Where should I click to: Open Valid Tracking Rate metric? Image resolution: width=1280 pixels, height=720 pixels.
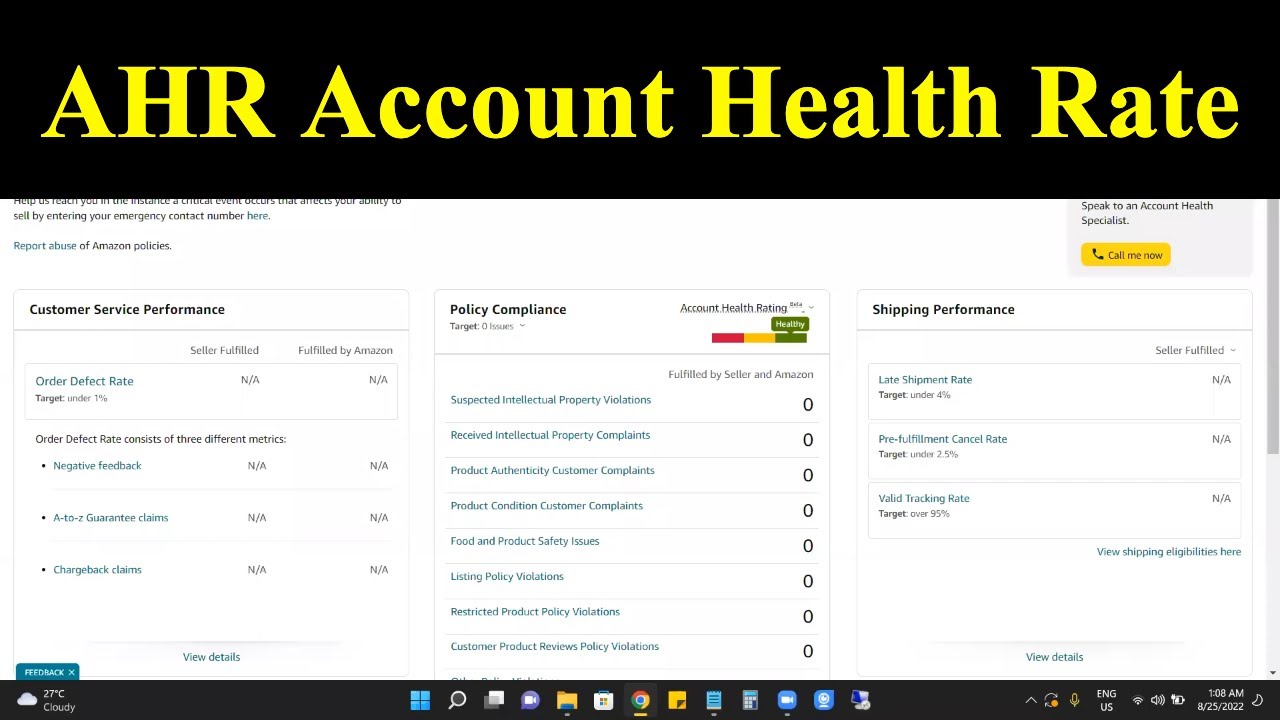tap(924, 498)
